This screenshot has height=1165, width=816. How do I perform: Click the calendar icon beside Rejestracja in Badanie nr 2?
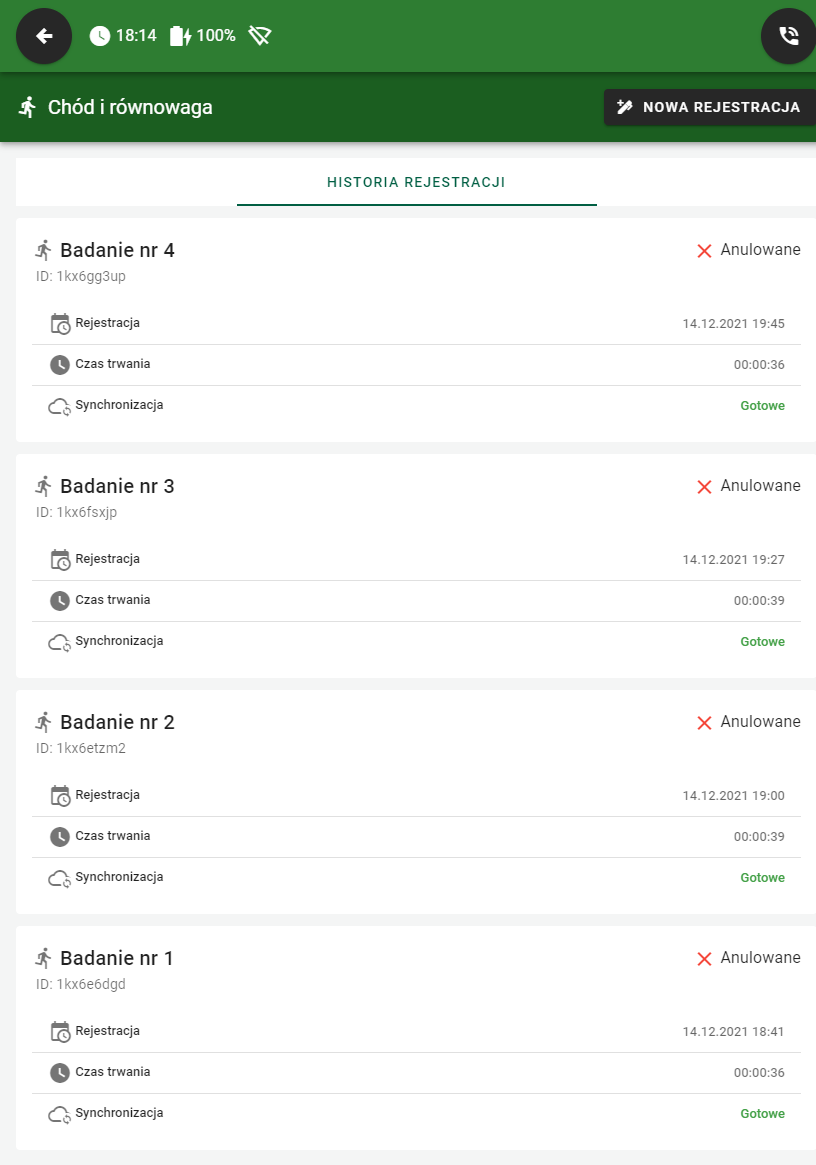pyautogui.click(x=60, y=795)
